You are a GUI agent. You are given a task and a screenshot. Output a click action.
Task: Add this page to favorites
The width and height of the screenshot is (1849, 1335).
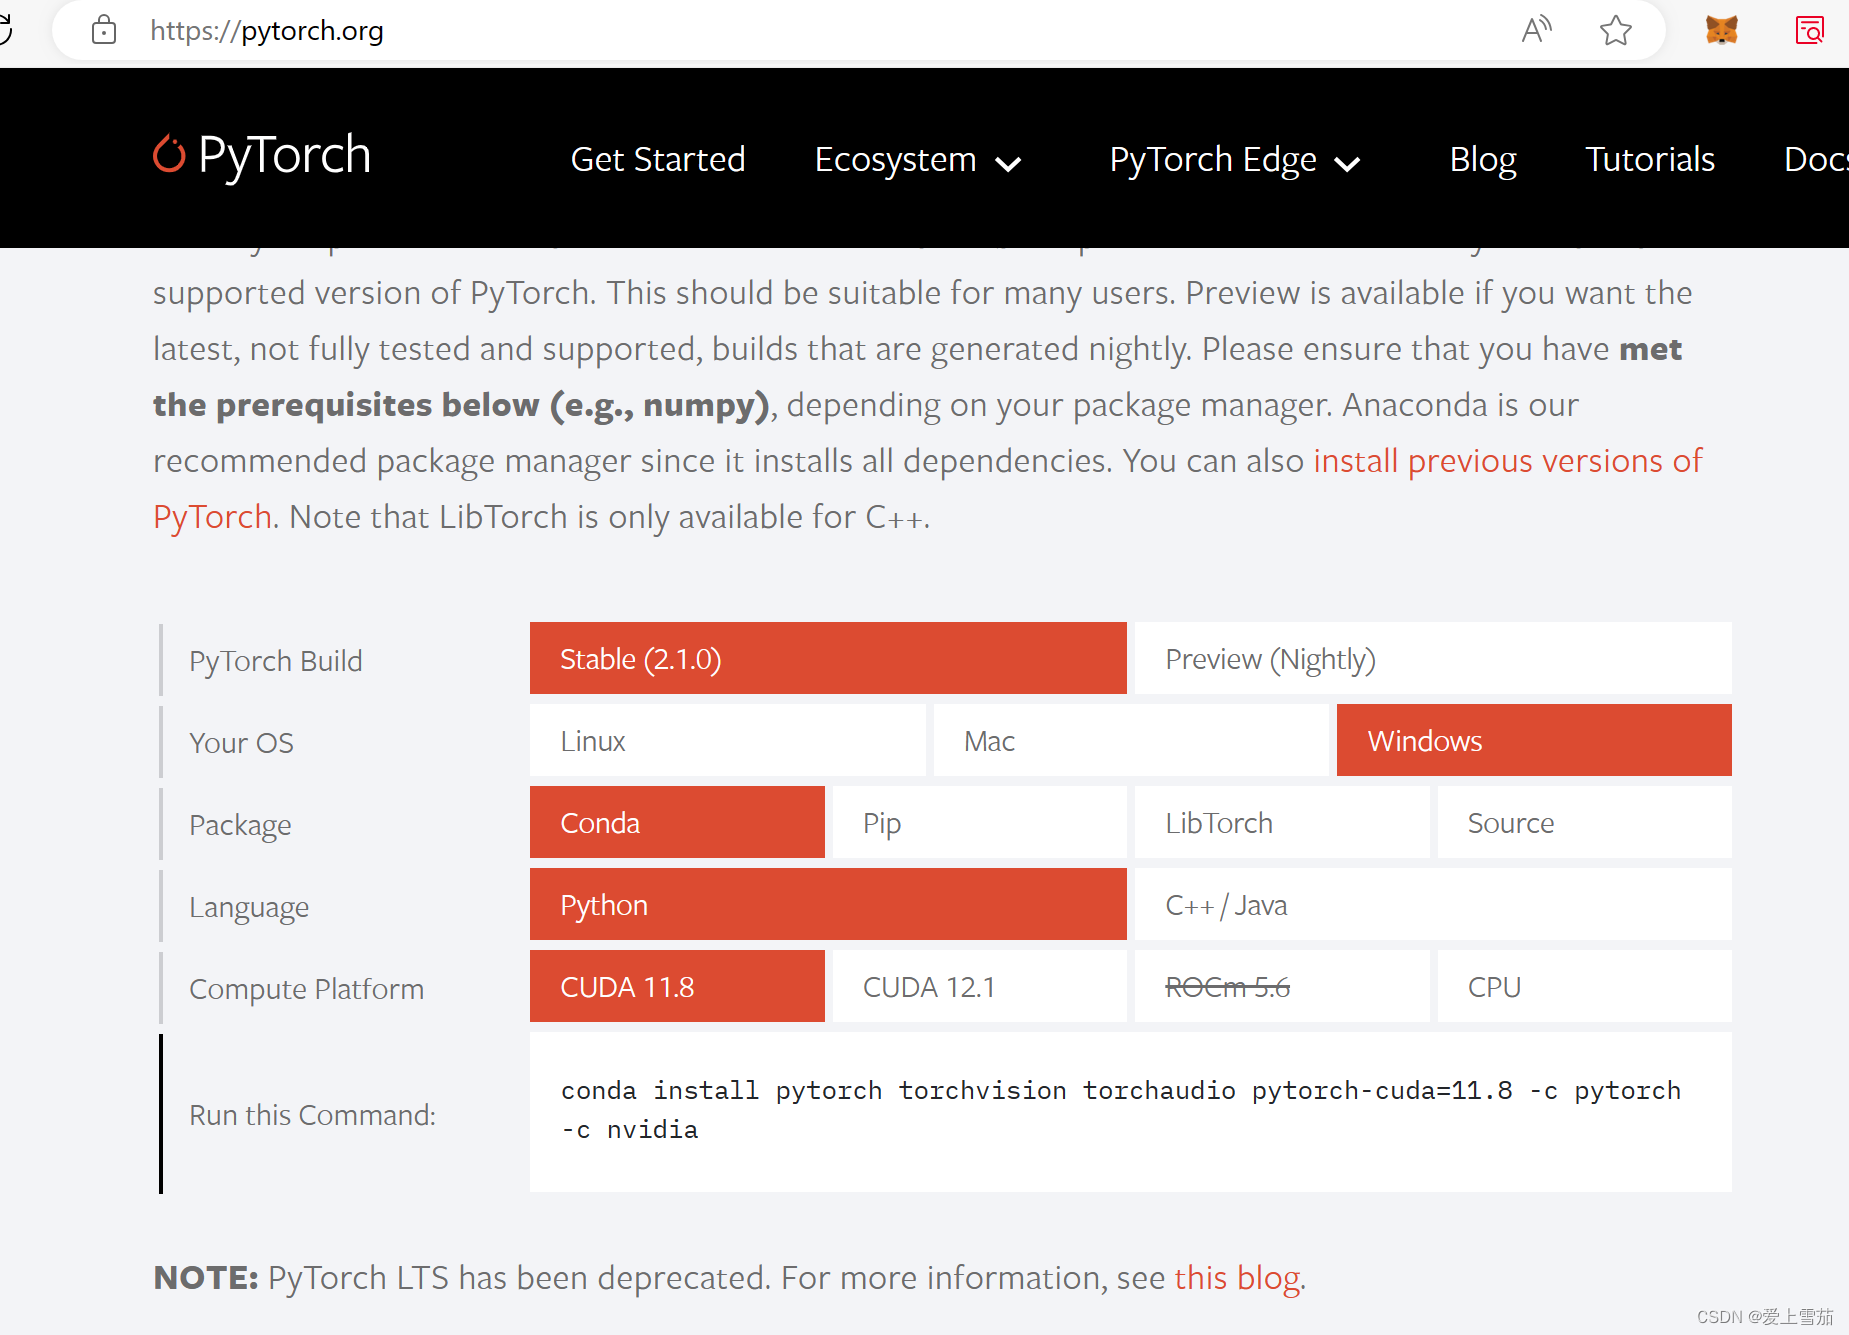1616,30
